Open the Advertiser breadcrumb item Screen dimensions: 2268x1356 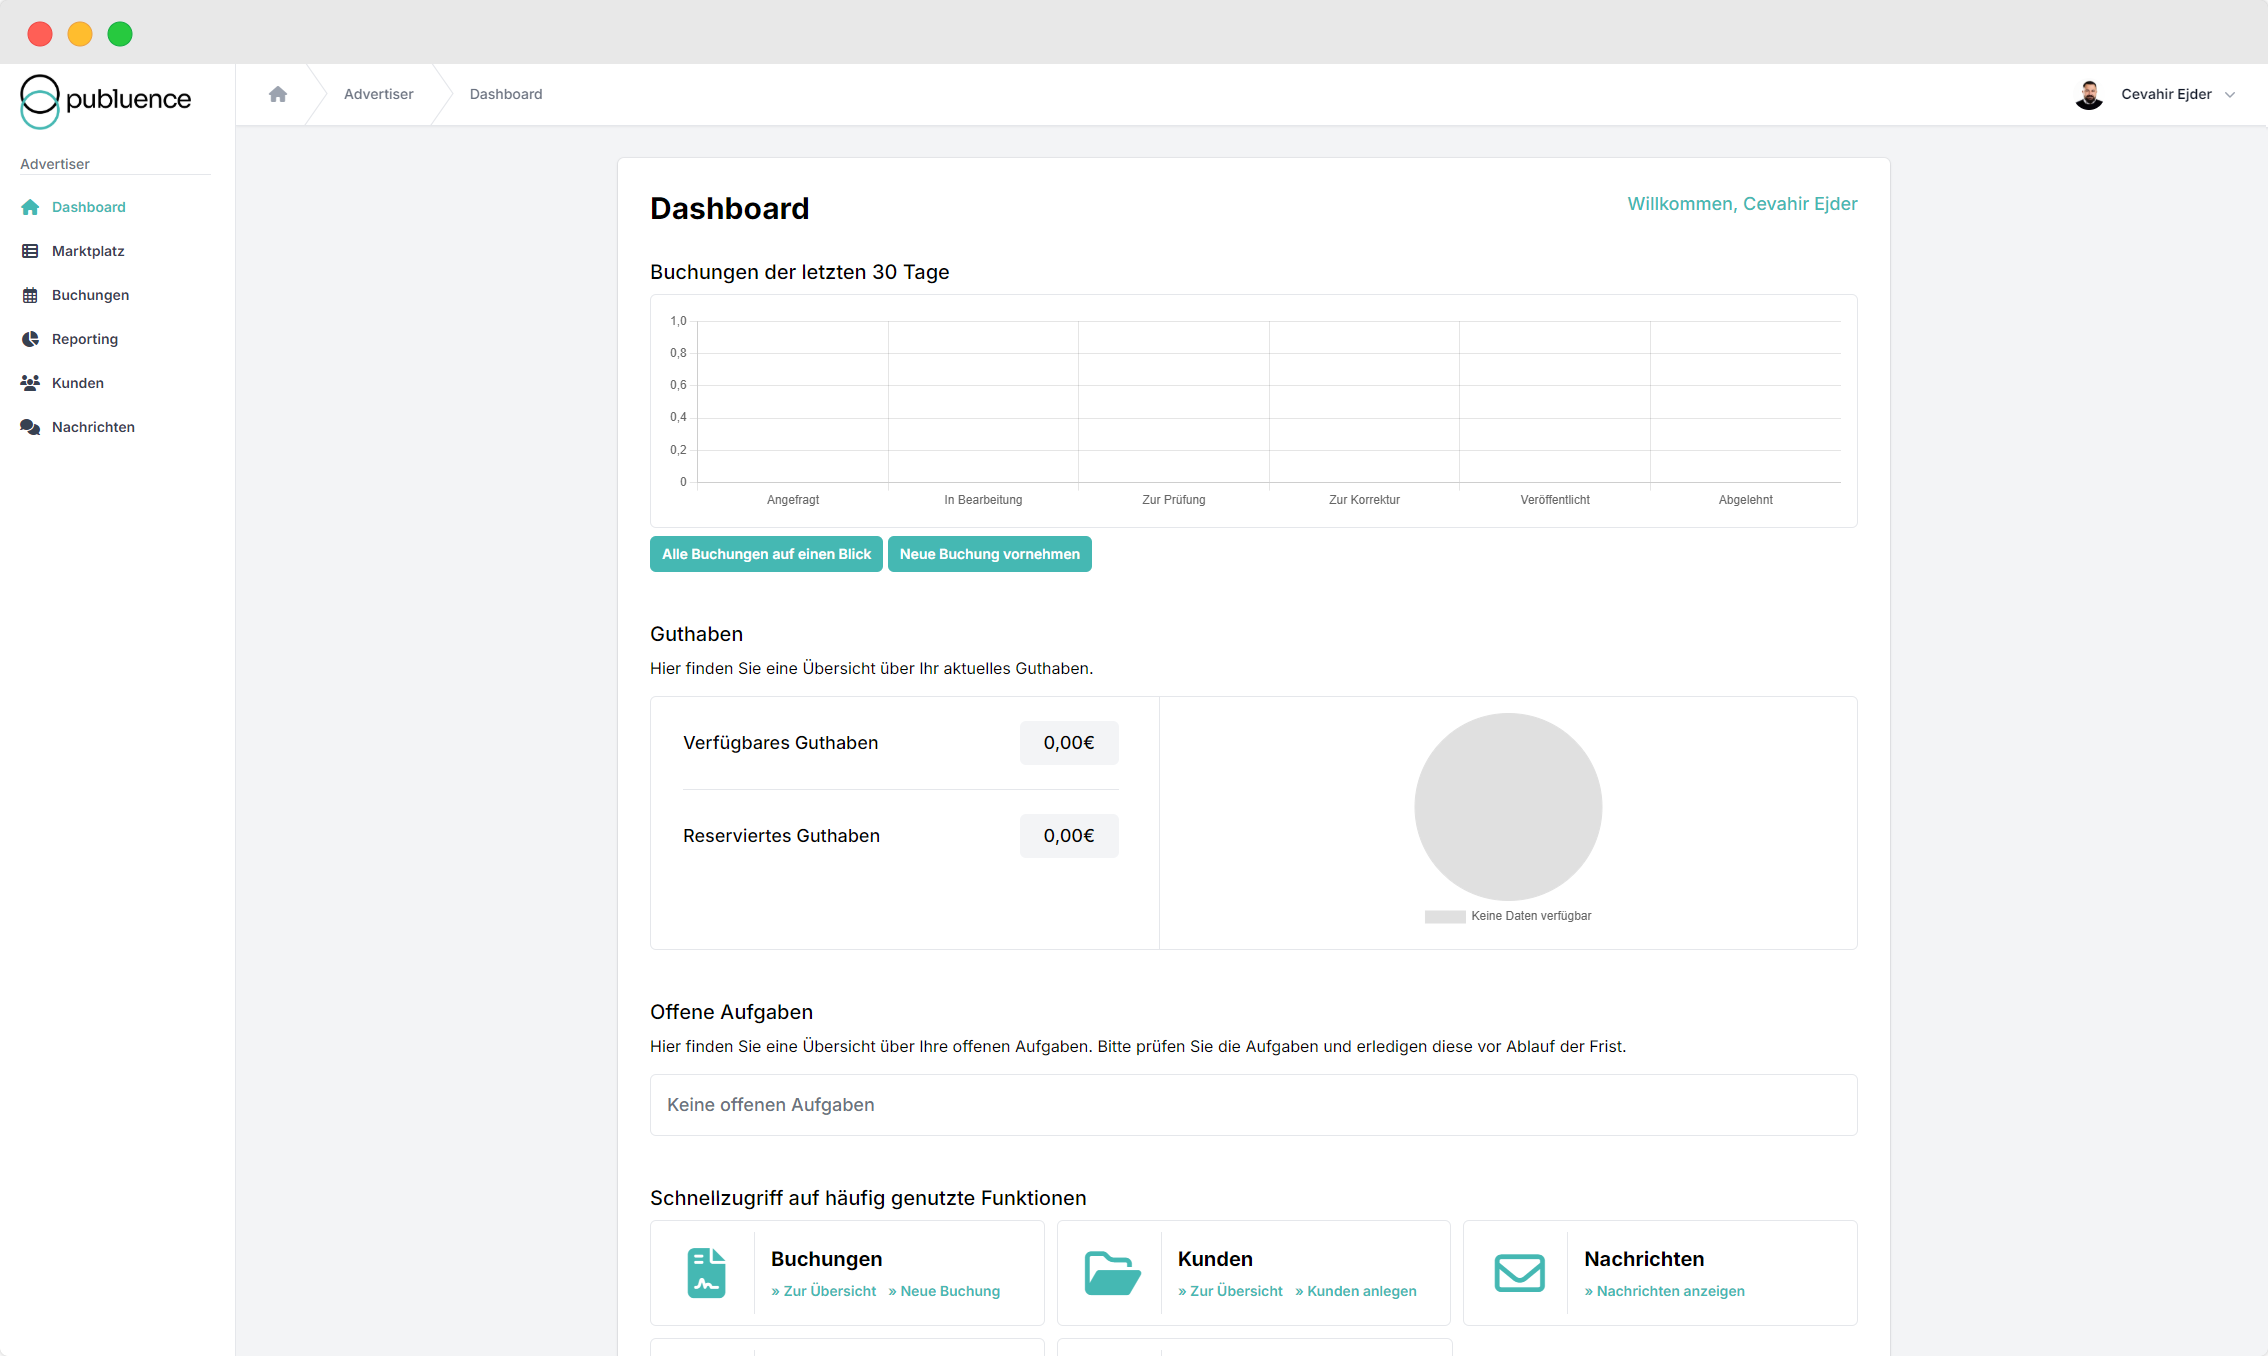(378, 94)
